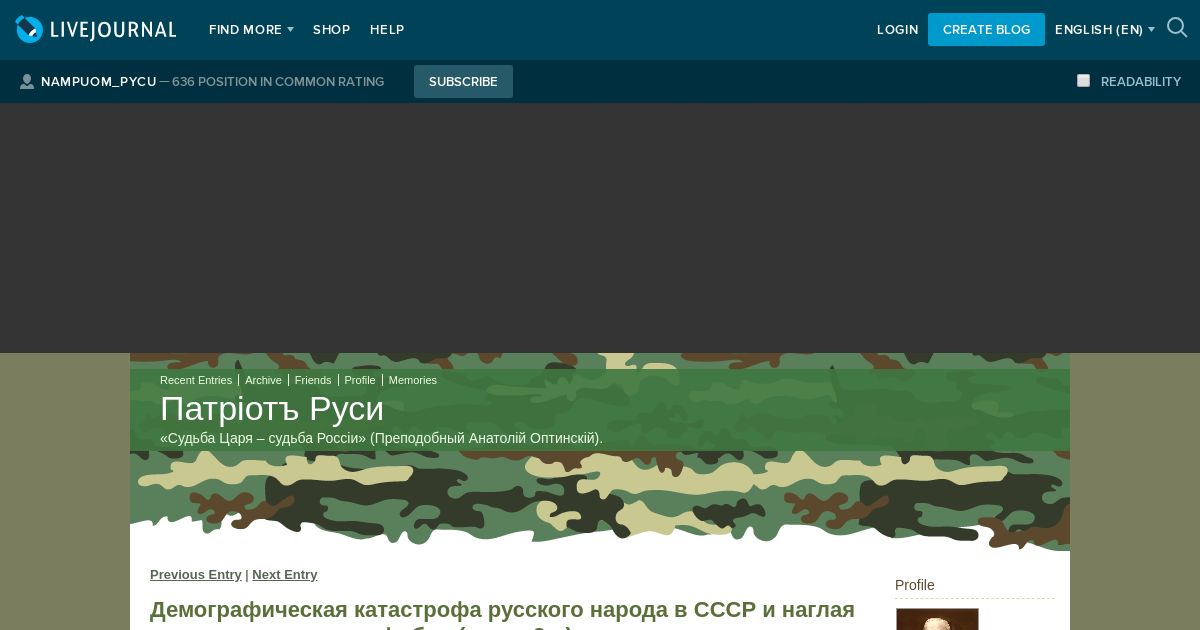Click the Патріотъ Руси blog title
Image resolution: width=1200 pixels, height=630 pixels.
pos(272,409)
